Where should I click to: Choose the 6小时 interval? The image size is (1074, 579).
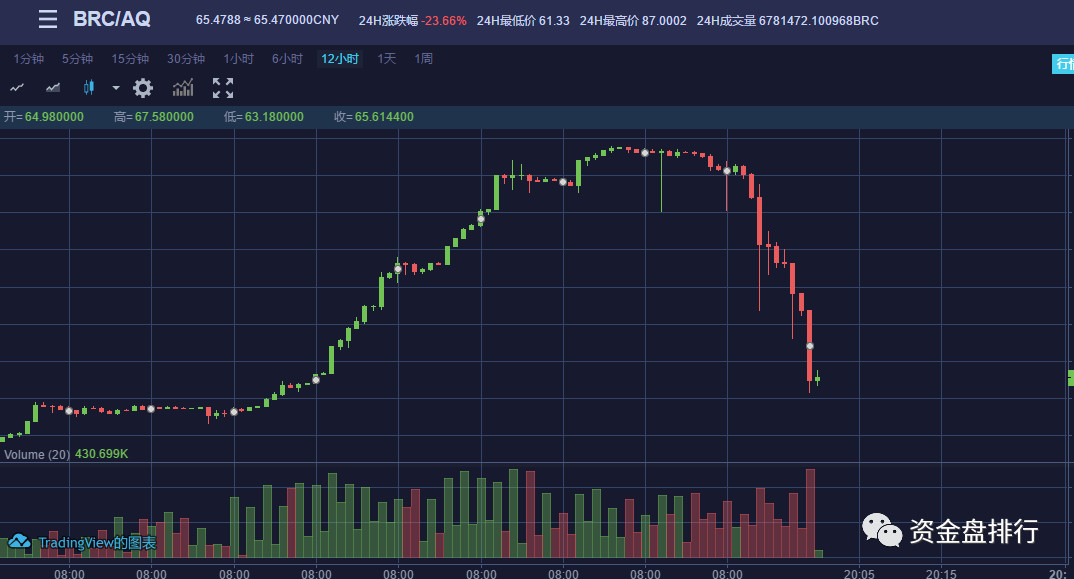tap(287, 59)
